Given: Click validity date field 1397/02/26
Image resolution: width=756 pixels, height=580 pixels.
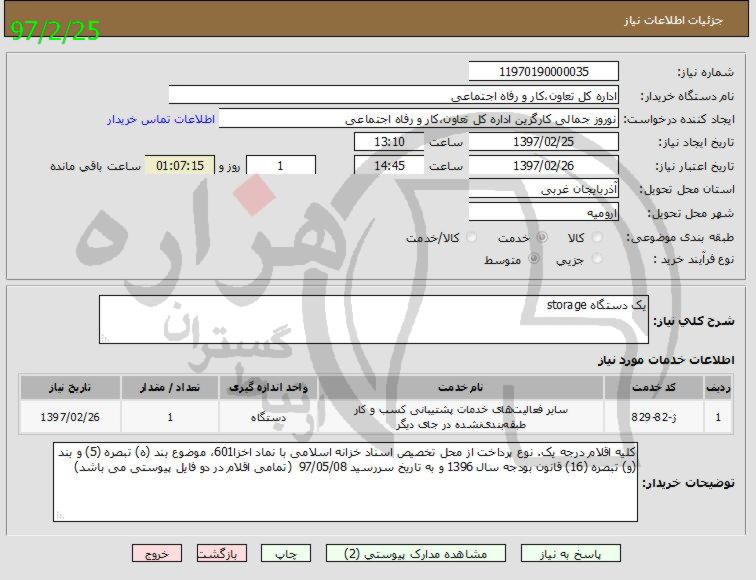Looking at the screenshot, I should [543, 165].
